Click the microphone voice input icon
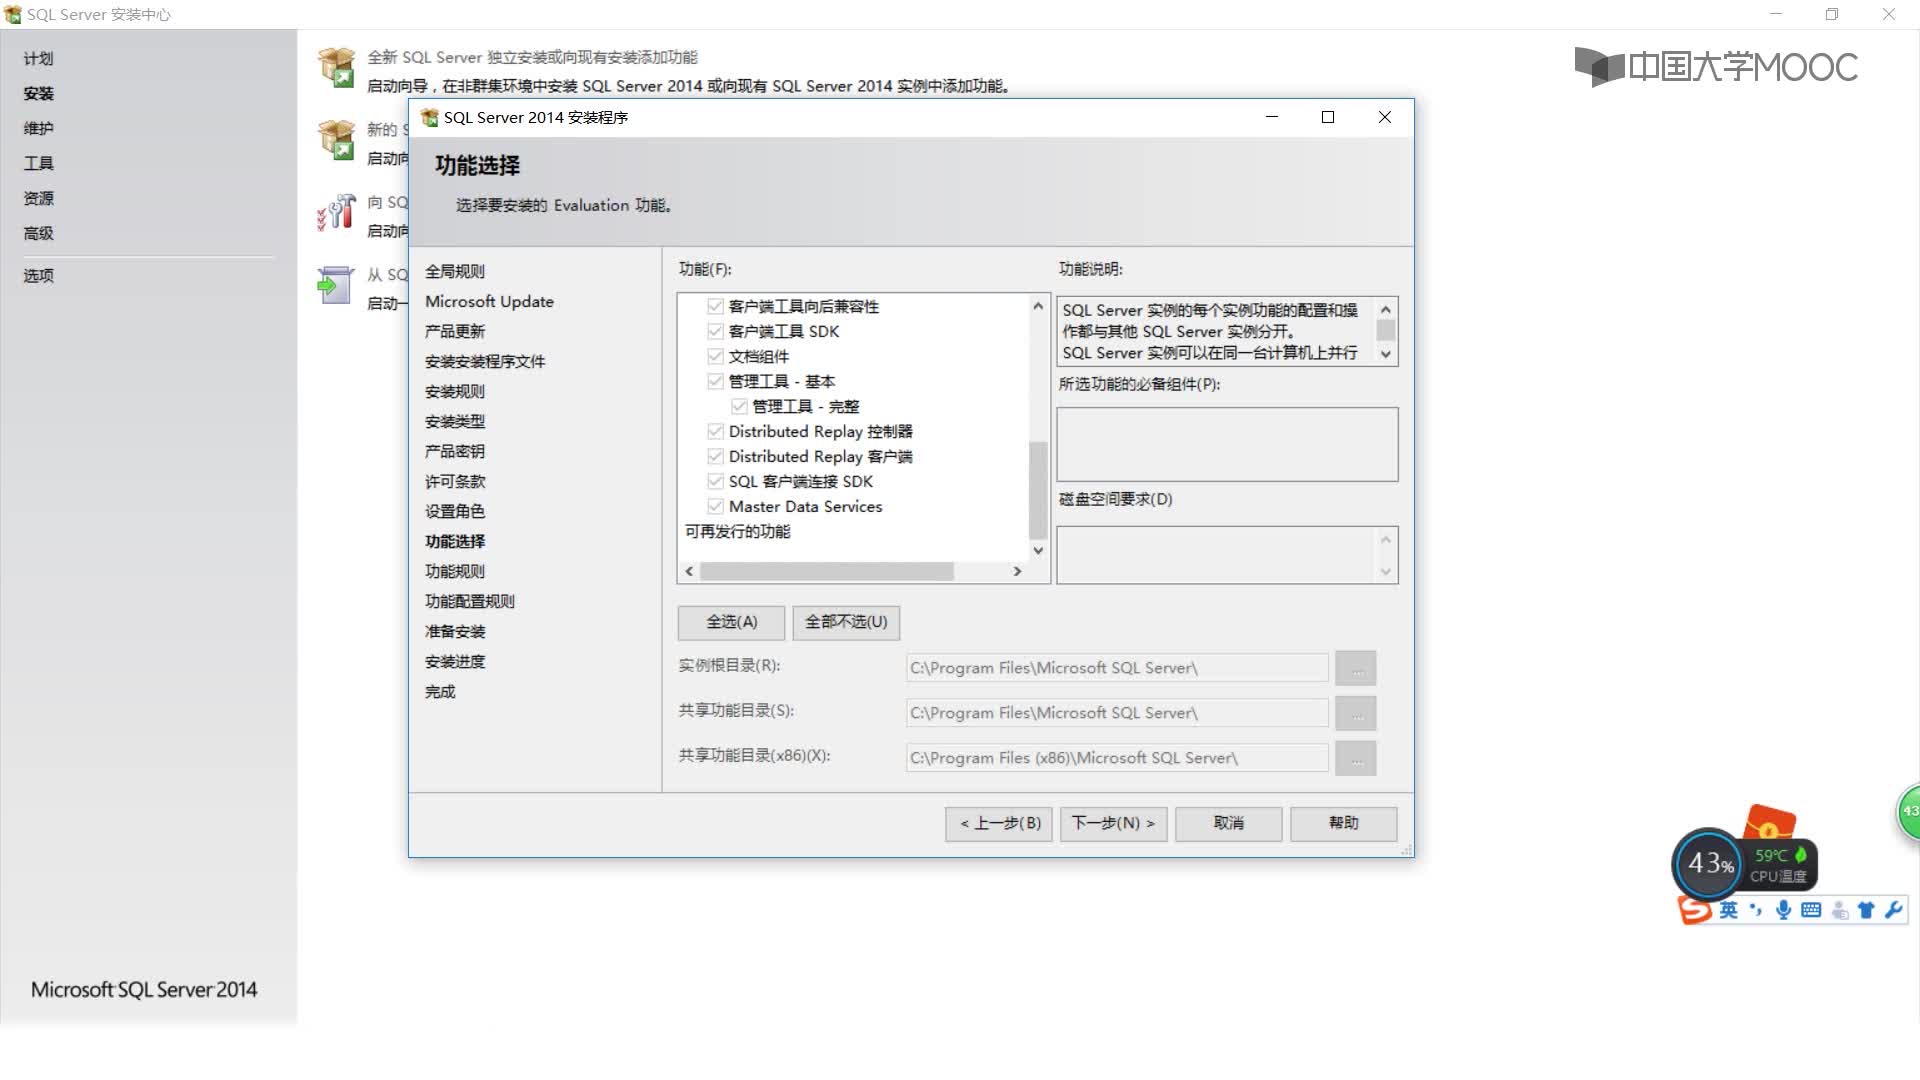Viewport: 1920px width, 1080px height. coord(1783,910)
